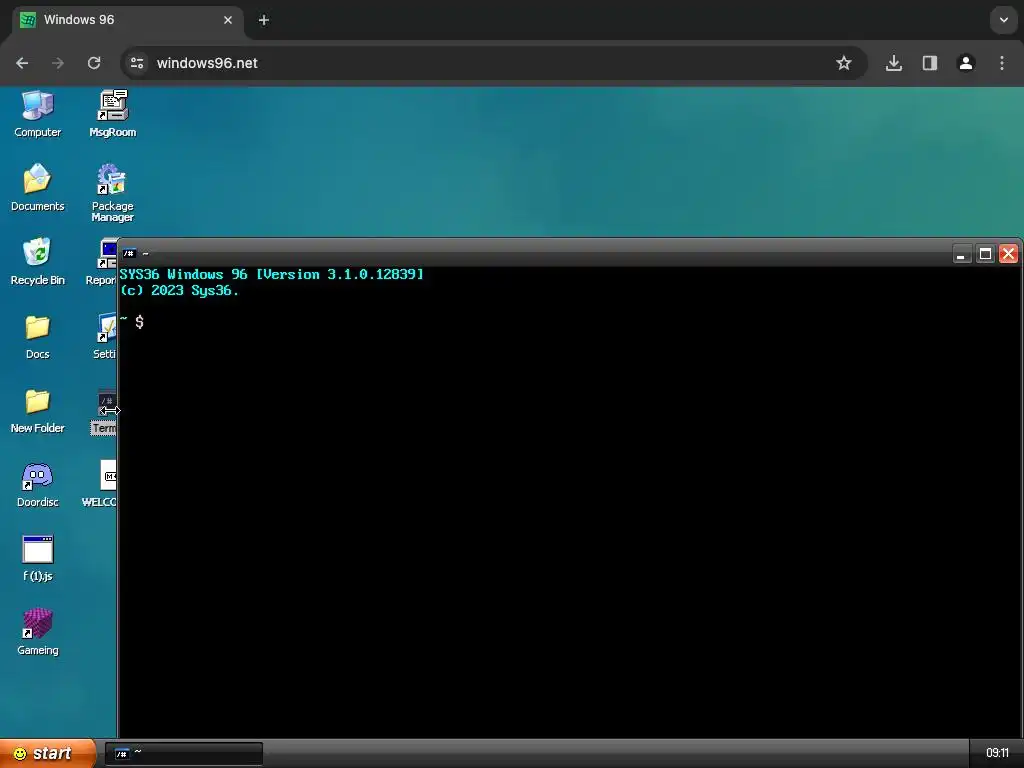Image resolution: width=1024 pixels, height=768 pixels.
Task: Select the f (1).js file icon
Action: 37,558
